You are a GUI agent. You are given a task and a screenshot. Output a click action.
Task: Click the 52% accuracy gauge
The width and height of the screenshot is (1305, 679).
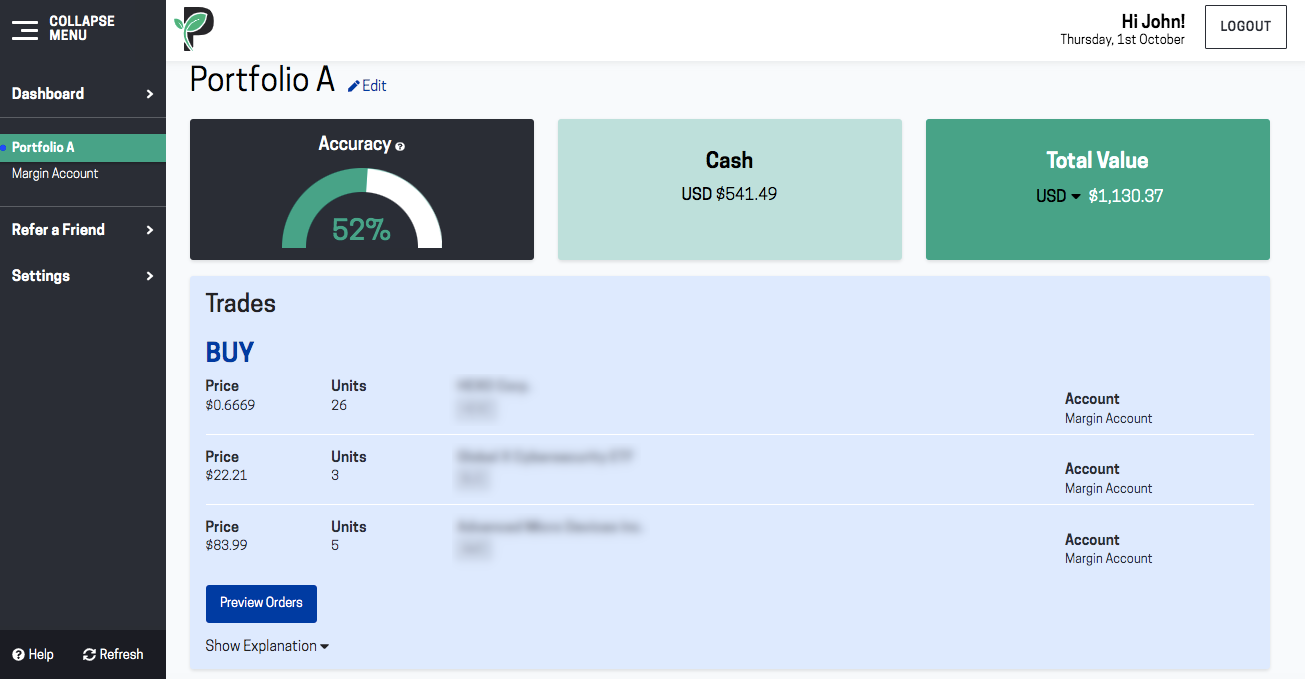coord(362,210)
